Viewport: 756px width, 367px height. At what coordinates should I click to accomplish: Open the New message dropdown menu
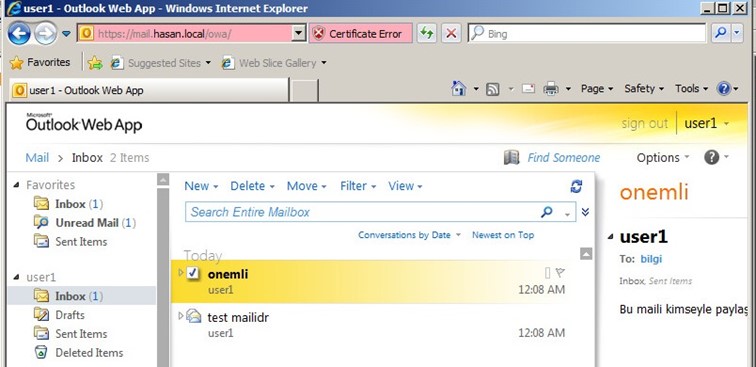coord(201,186)
